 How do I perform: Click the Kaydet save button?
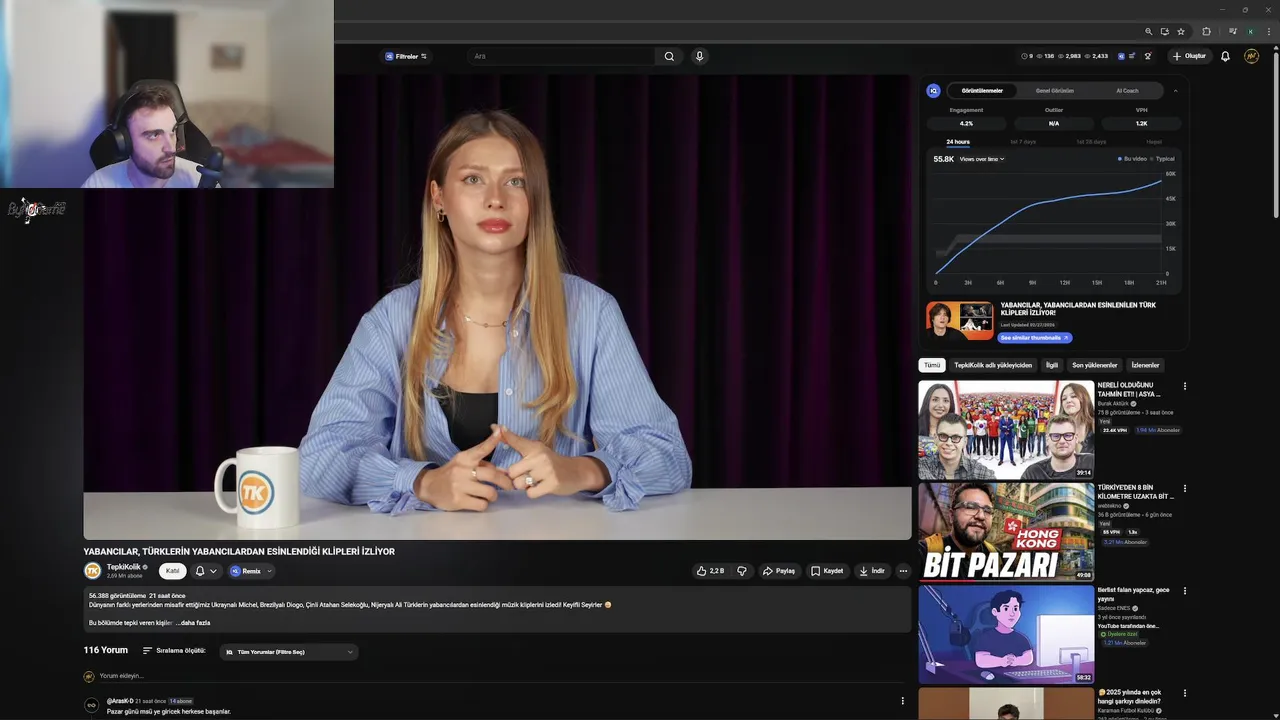(827, 571)
